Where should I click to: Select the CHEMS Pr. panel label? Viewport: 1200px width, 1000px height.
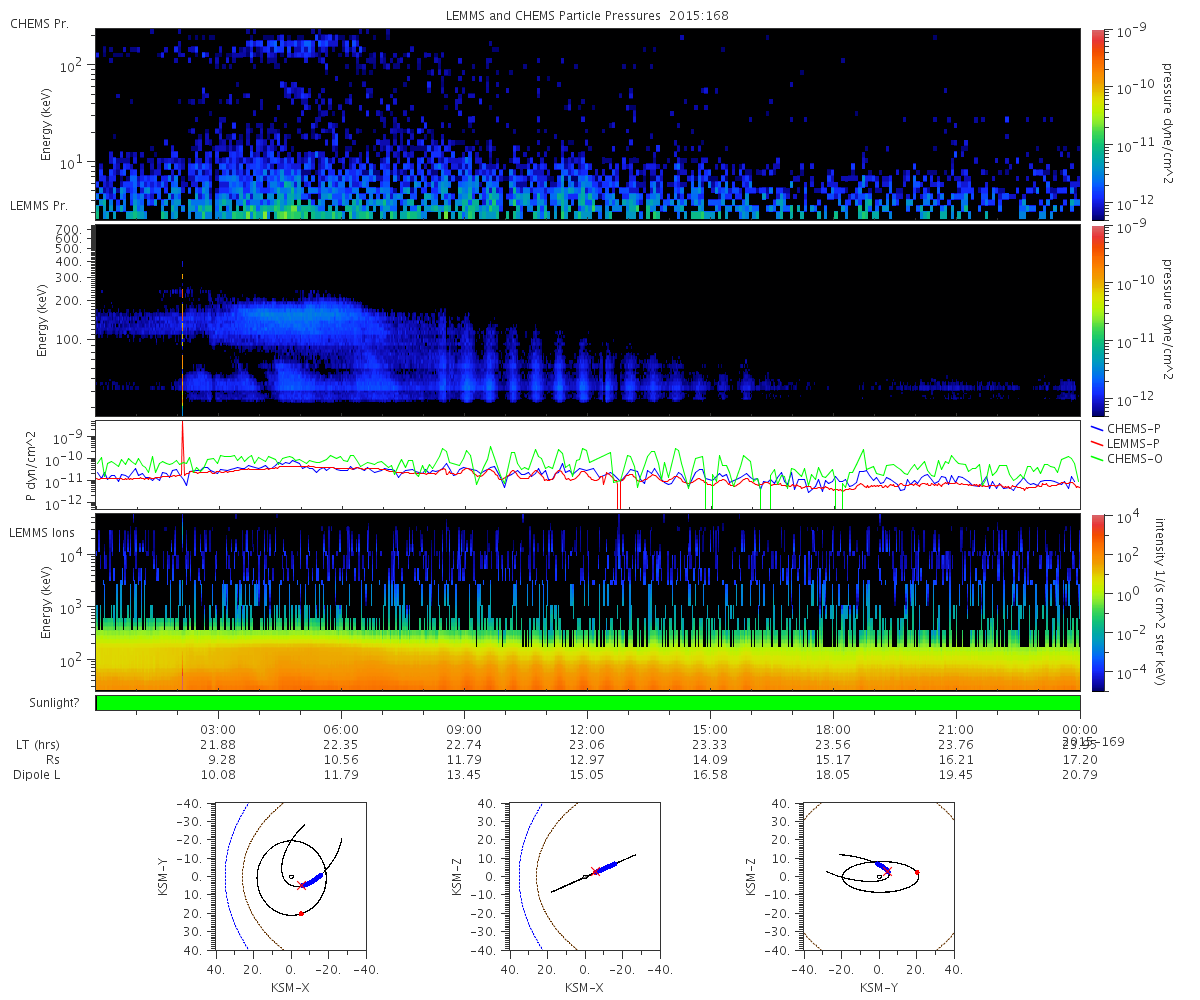point(39,23)
